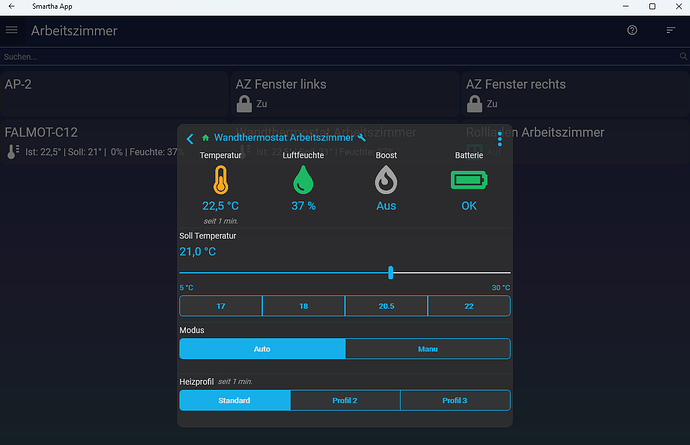Open the help question mark icon

(632, 30)
